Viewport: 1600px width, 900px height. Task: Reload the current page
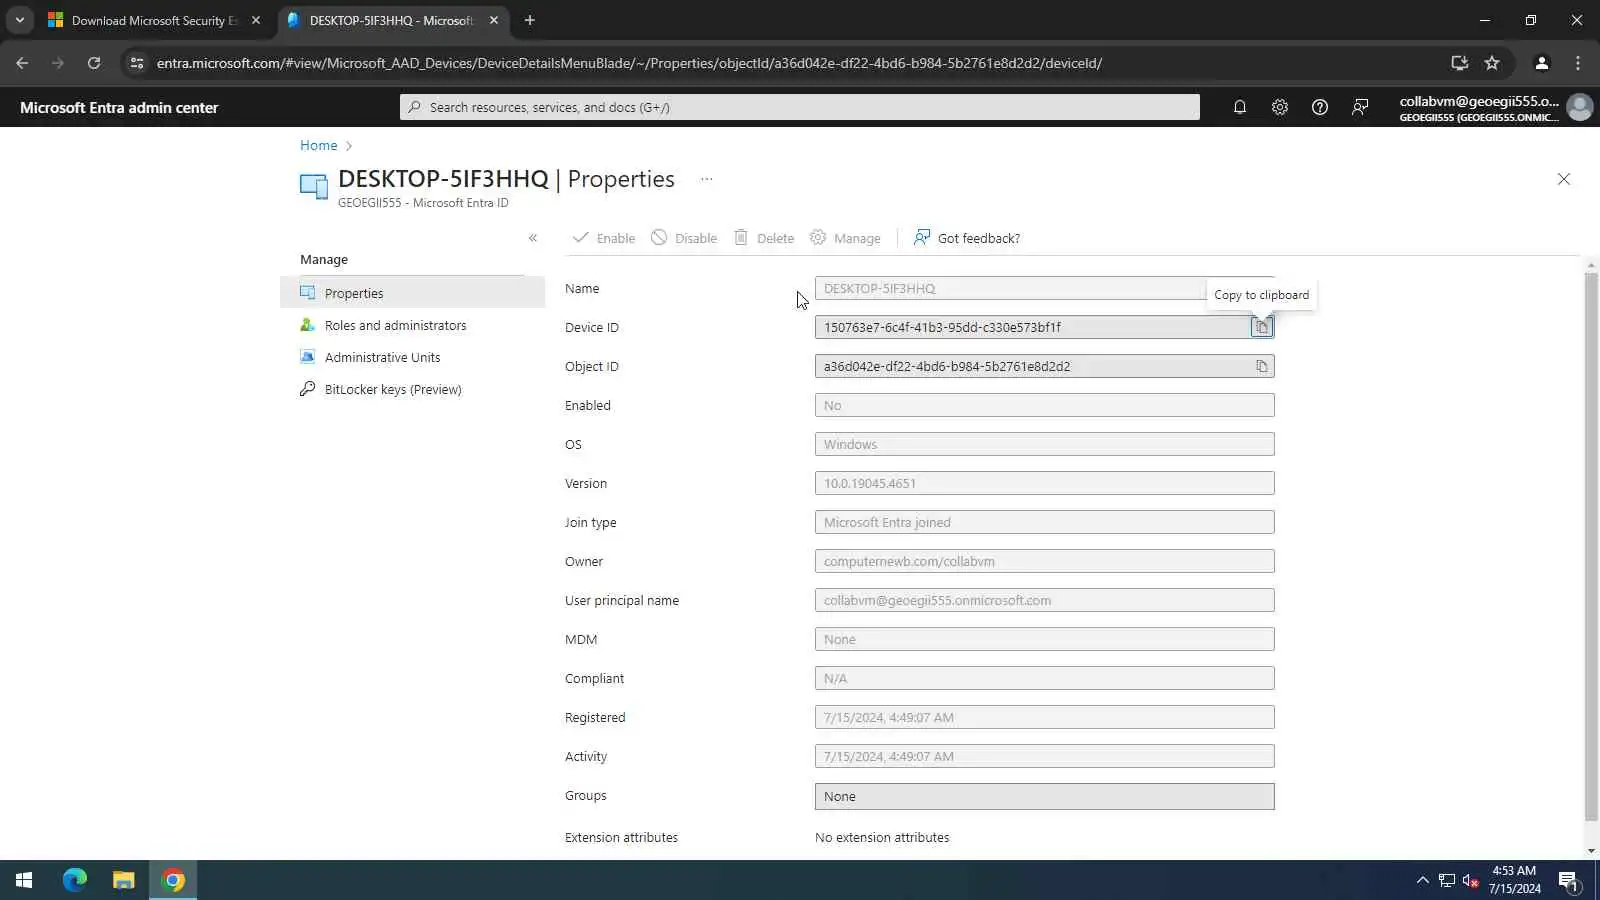[94, 63]
